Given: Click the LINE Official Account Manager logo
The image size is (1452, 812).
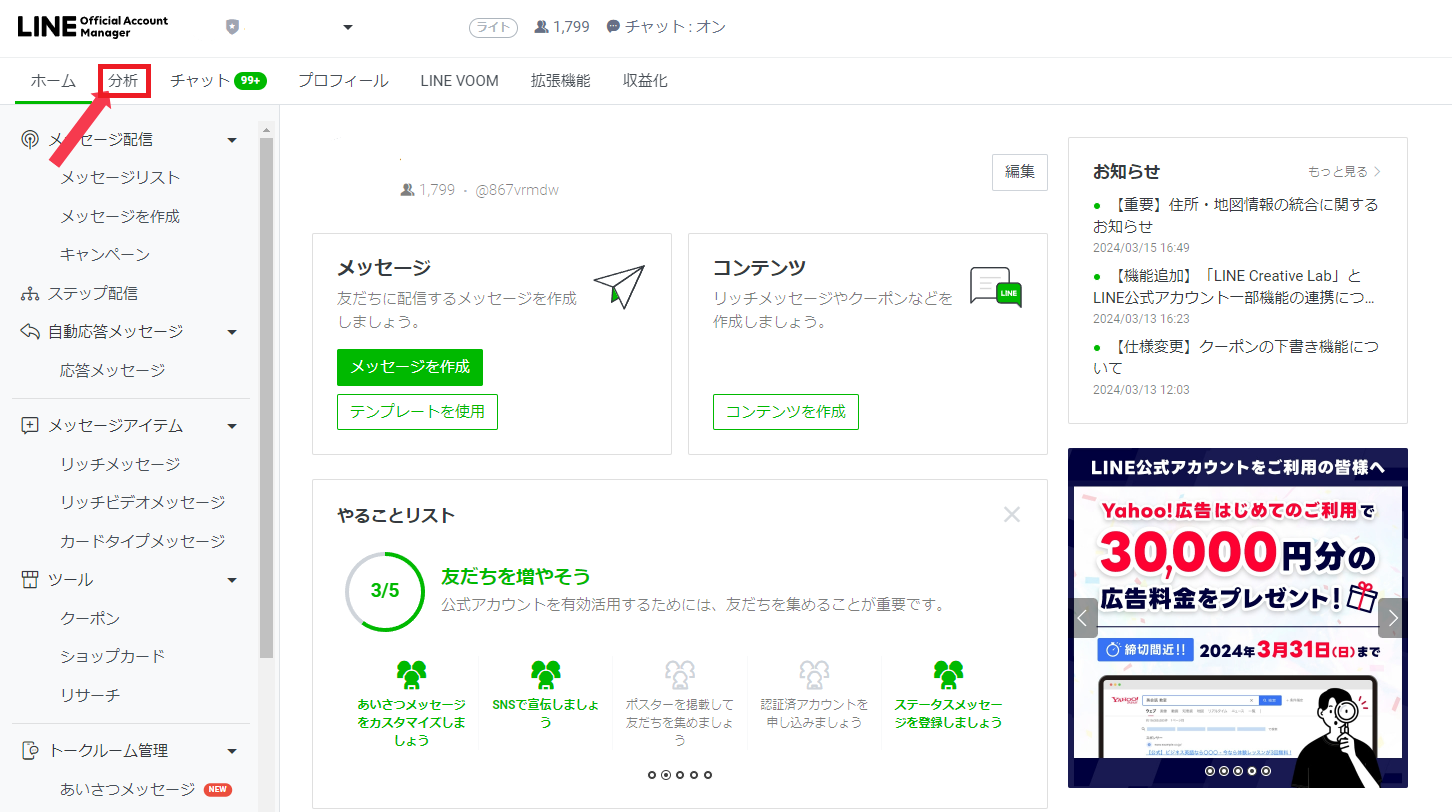Looking at the screenshot, I should pyautogui.click(x=93, y=27).
